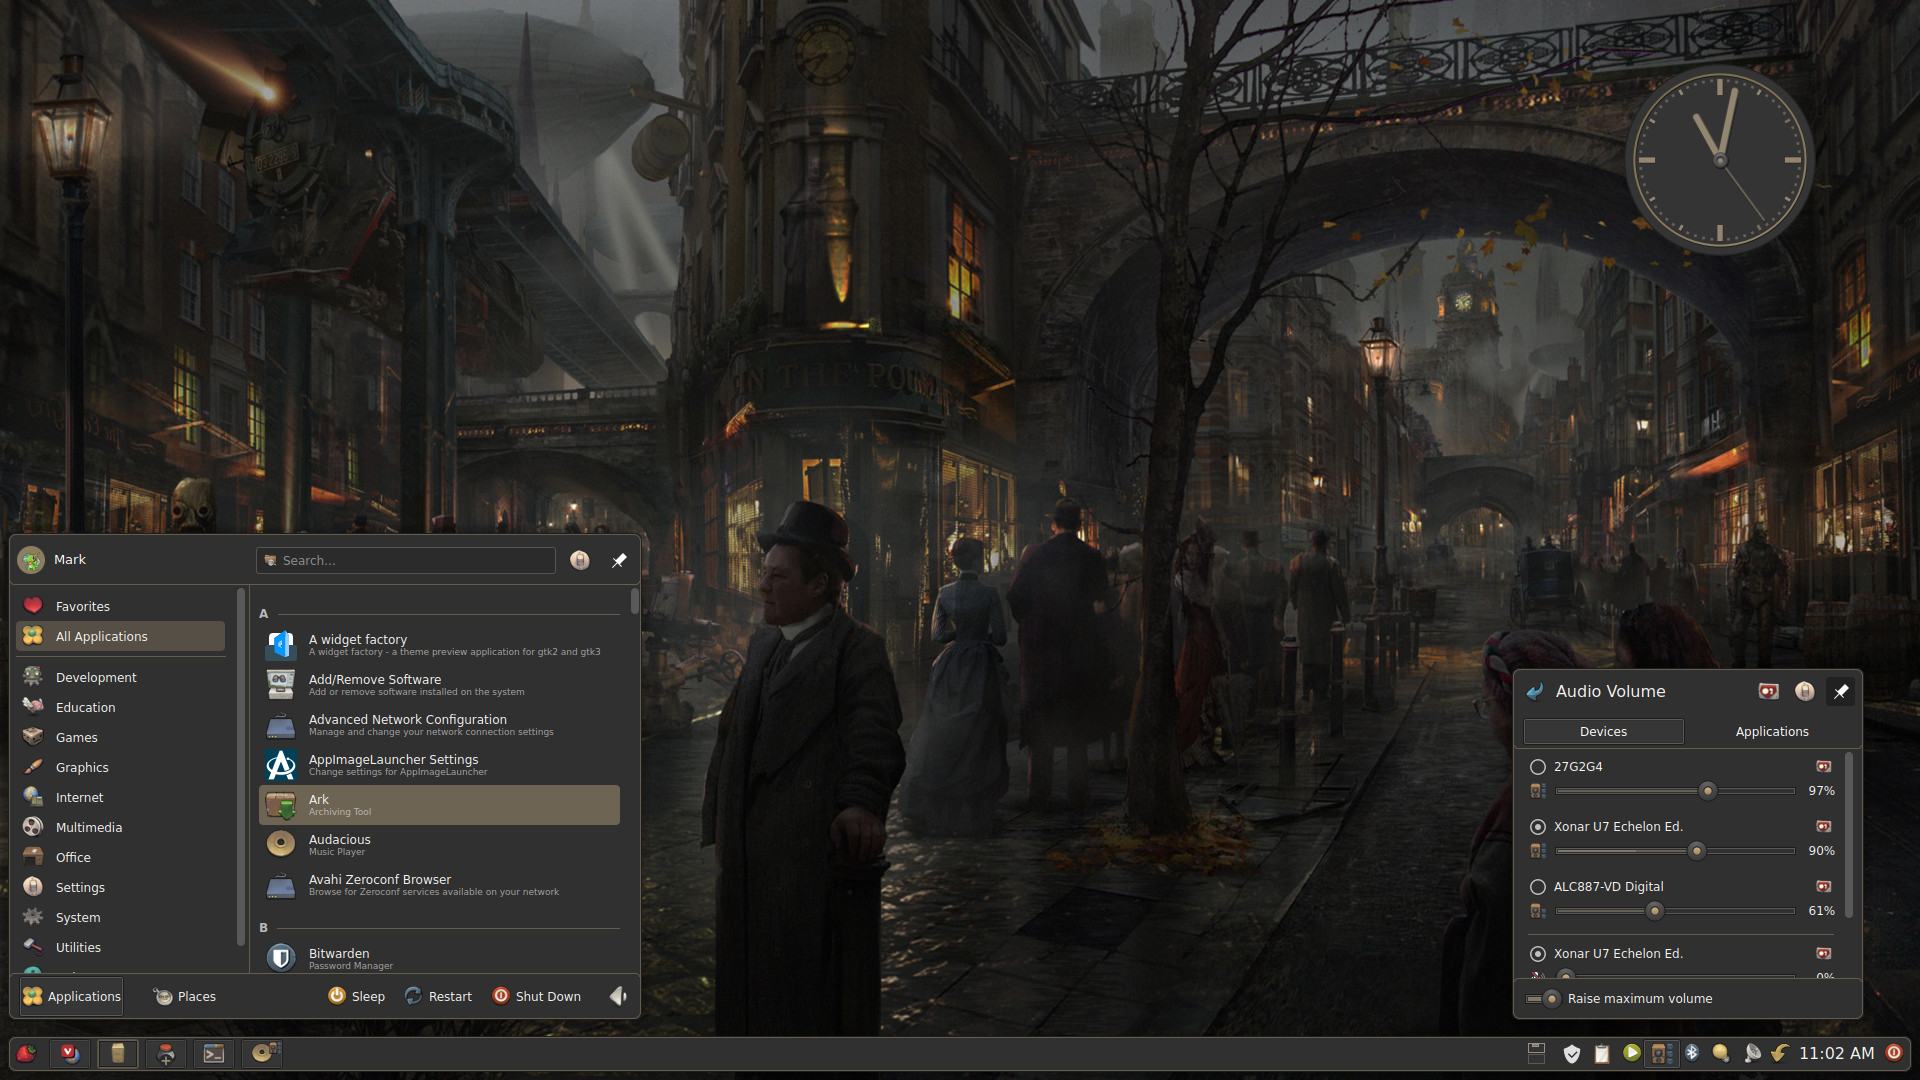Pin the Audio Volume popup open

point(1841,691)
